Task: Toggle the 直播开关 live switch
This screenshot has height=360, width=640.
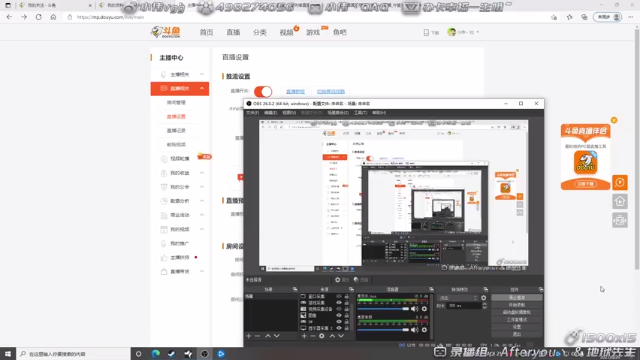Action: tap(263, 91)
